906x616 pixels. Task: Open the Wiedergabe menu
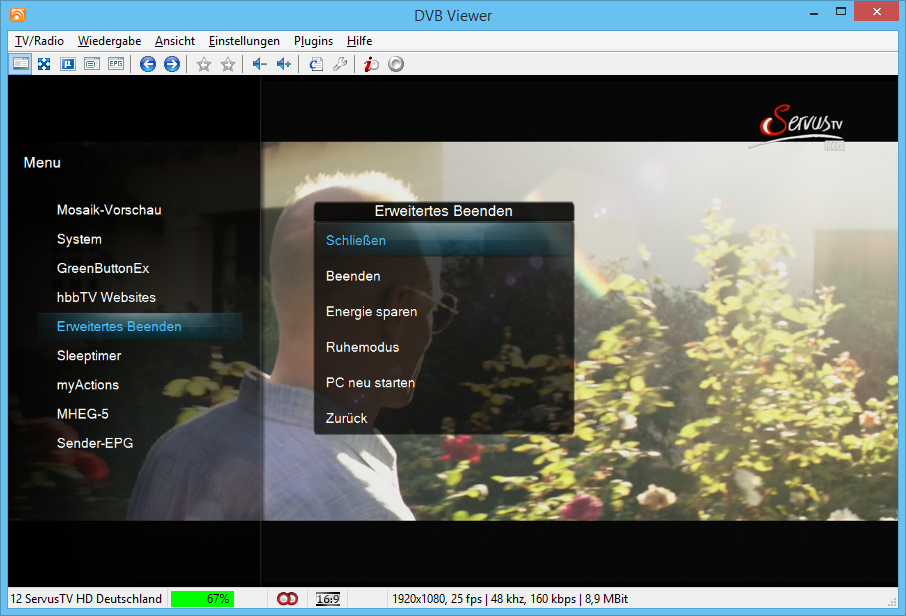click(x=109, y=41)
